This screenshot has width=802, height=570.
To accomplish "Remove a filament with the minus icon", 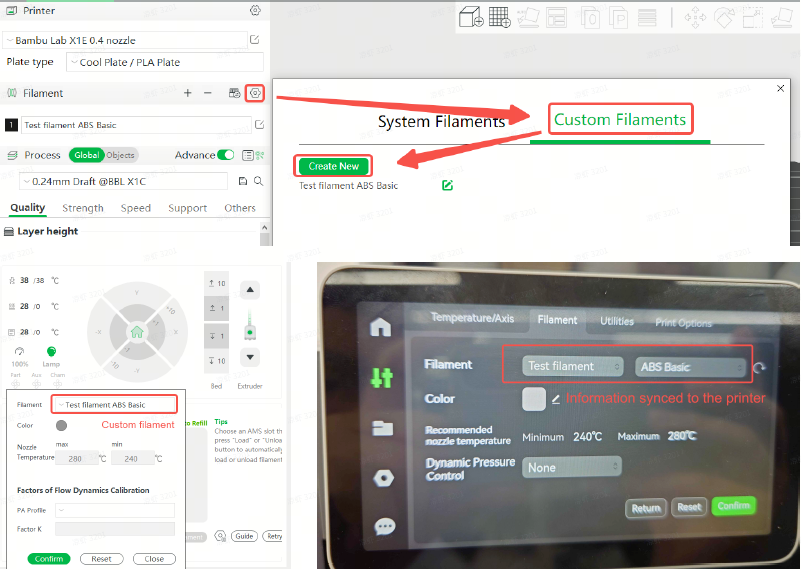I will 208,93.
